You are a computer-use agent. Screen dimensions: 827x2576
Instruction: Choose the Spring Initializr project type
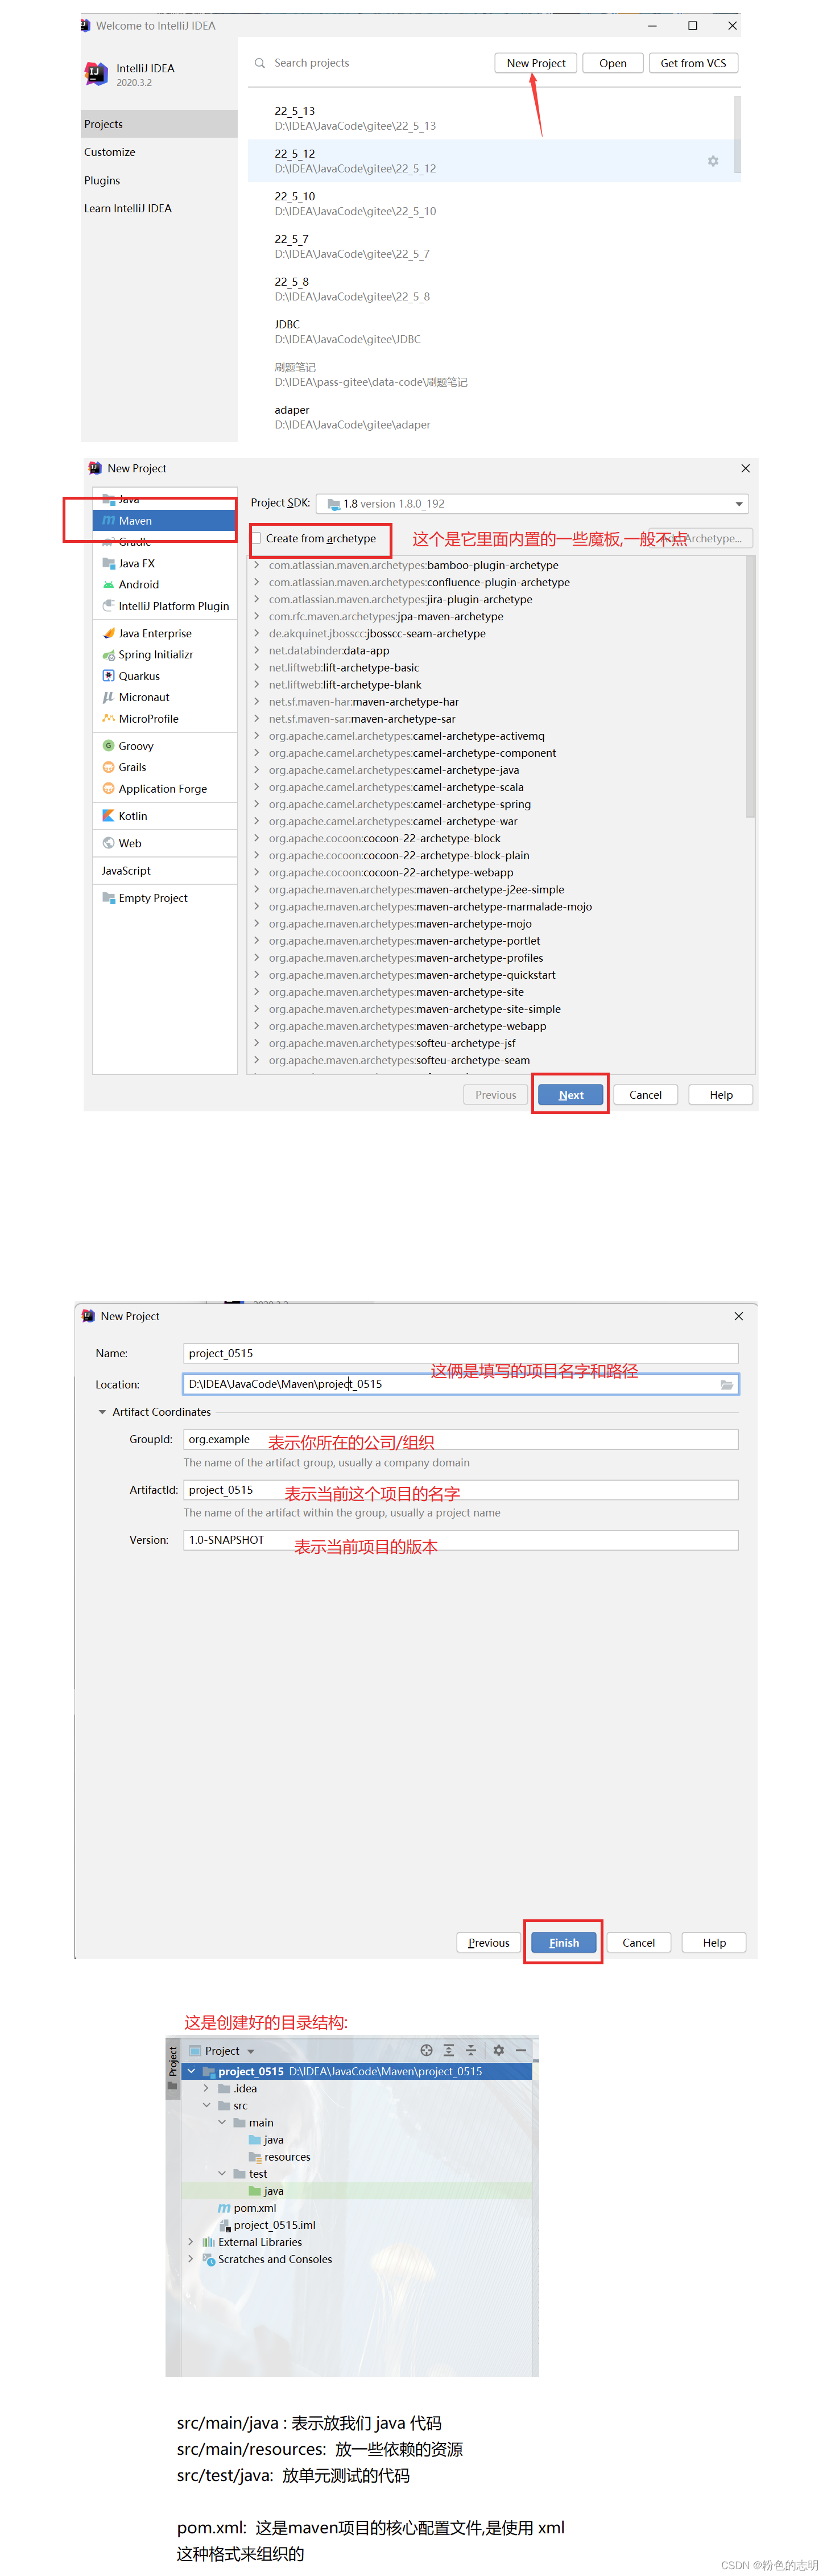pyautogui.click(x=148, y=654)
